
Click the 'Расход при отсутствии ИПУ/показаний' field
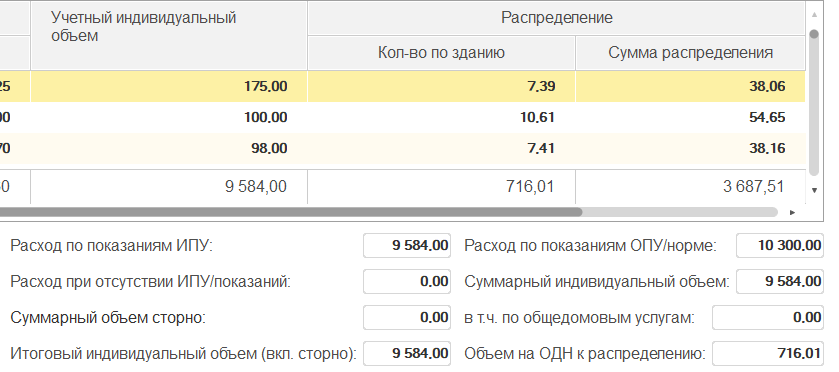[407, 282]
